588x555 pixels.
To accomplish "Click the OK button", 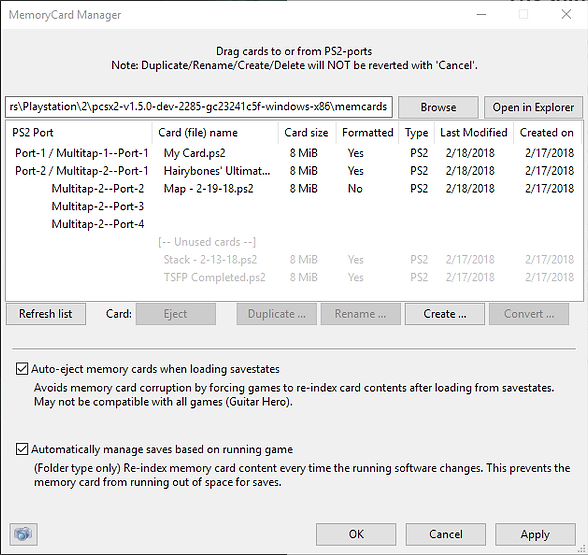I will click(356, 534).
